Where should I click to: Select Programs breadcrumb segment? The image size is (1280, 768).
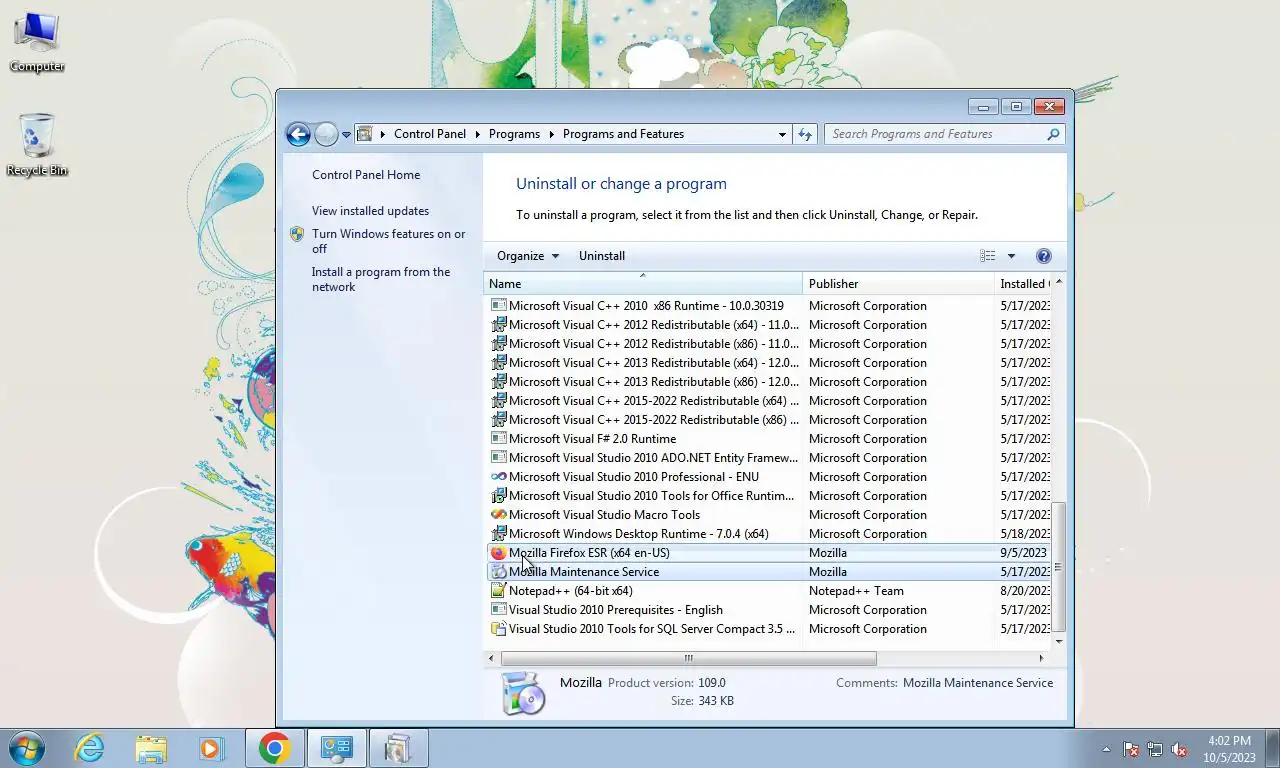click(x=514, y=134)
